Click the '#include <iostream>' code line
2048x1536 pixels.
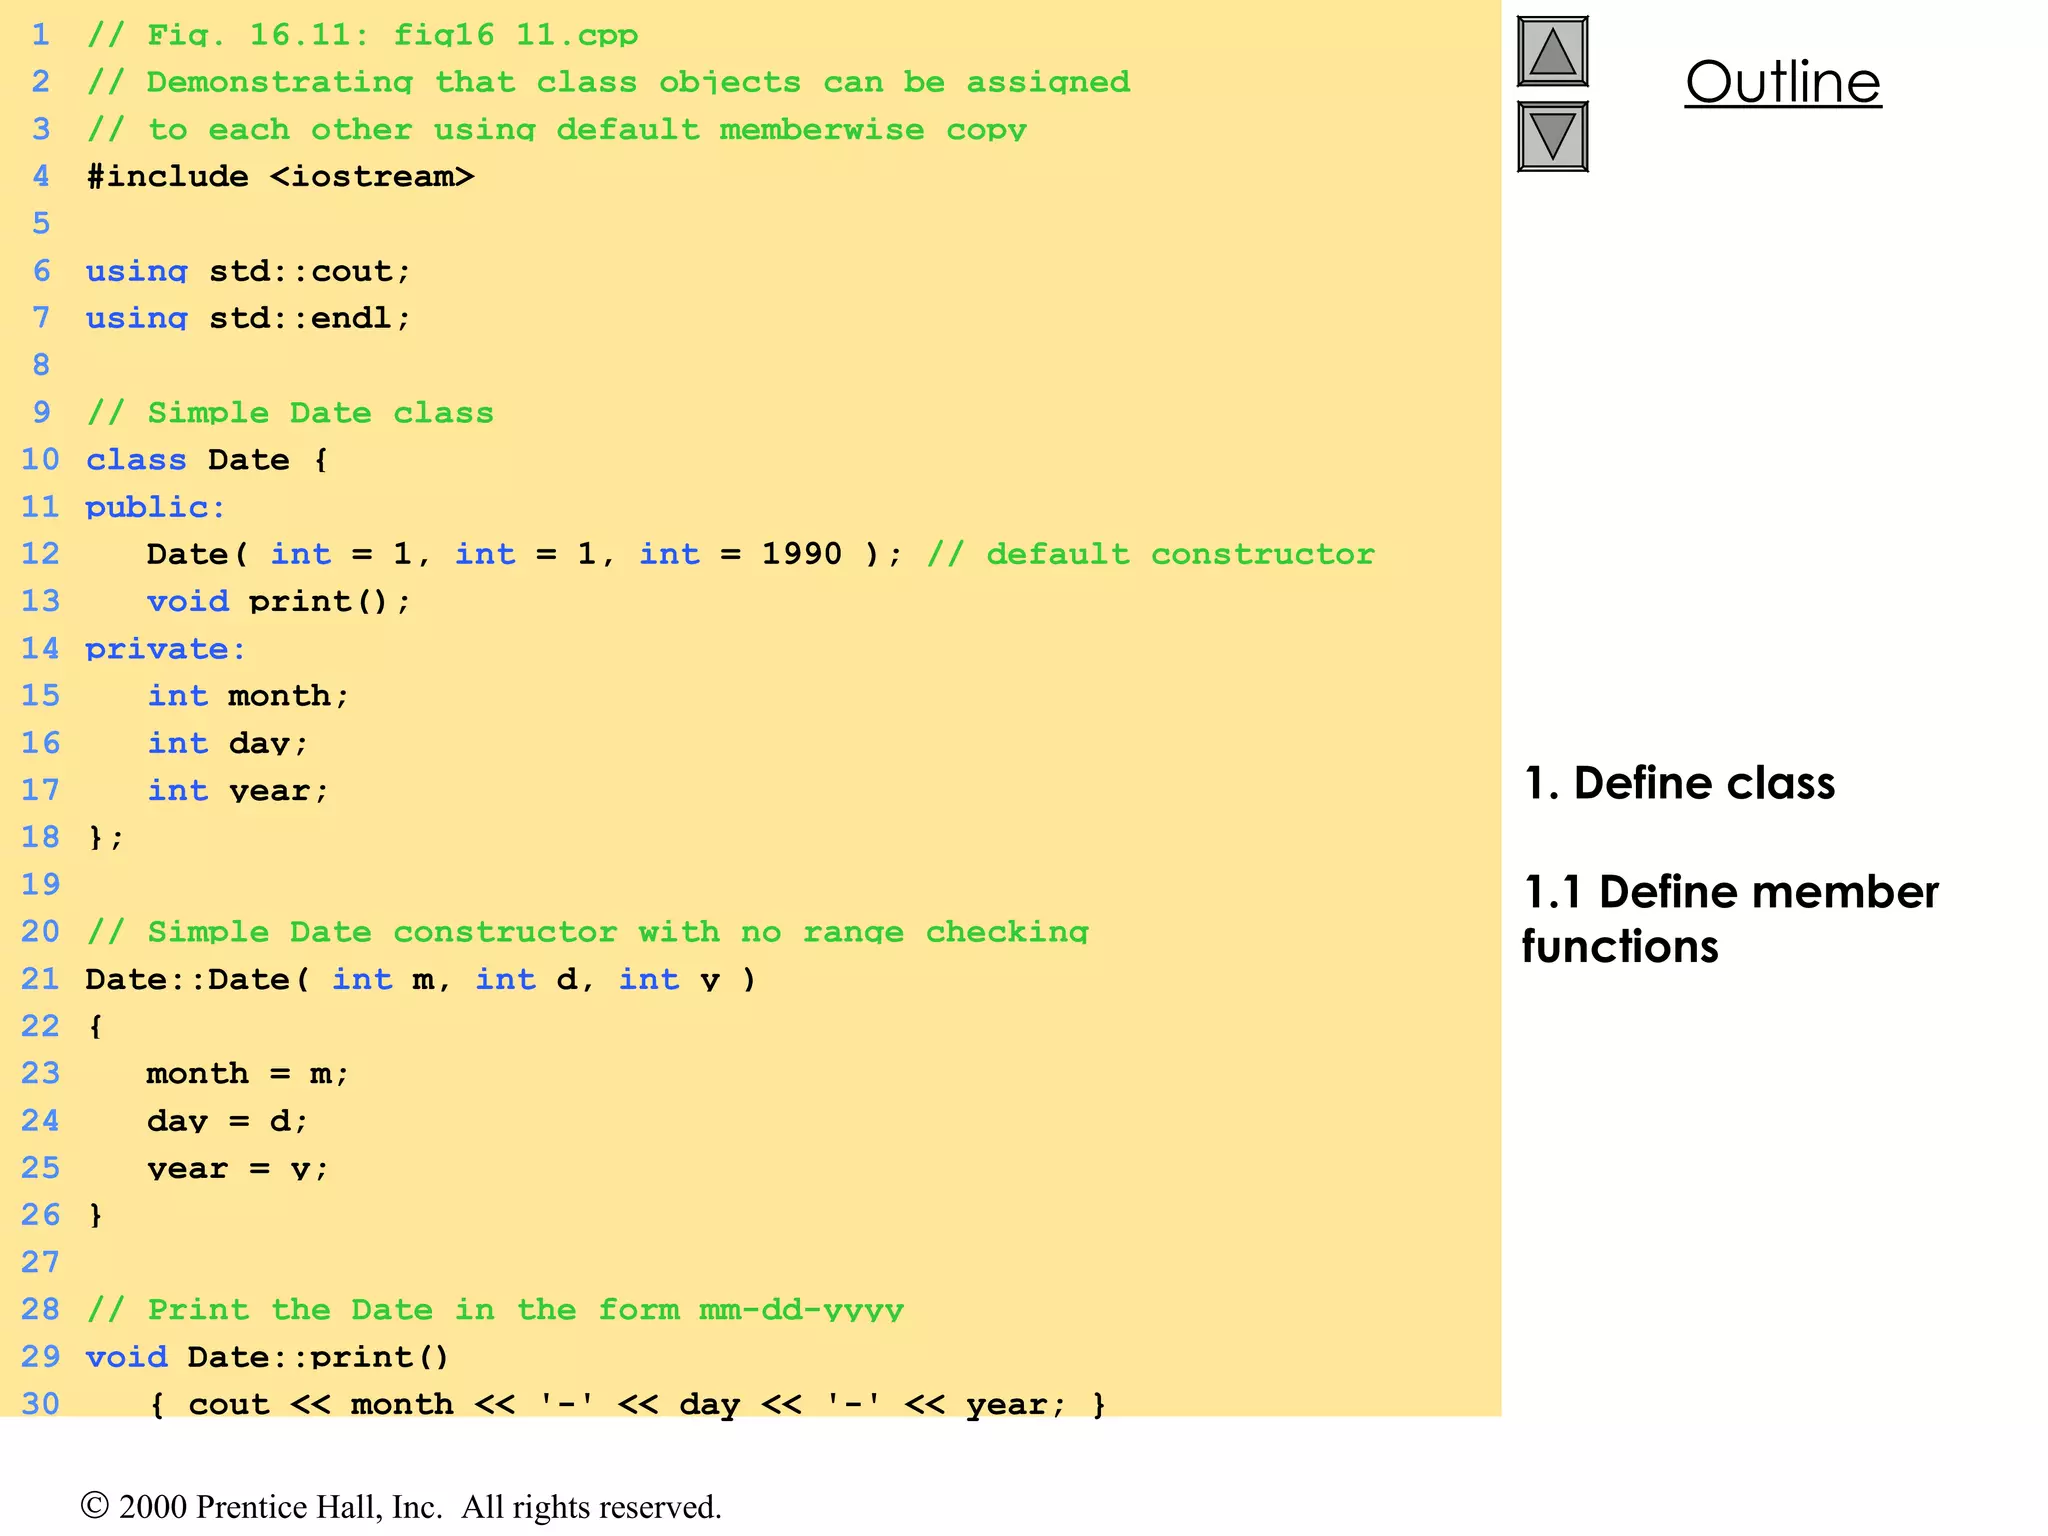[280, 177]
